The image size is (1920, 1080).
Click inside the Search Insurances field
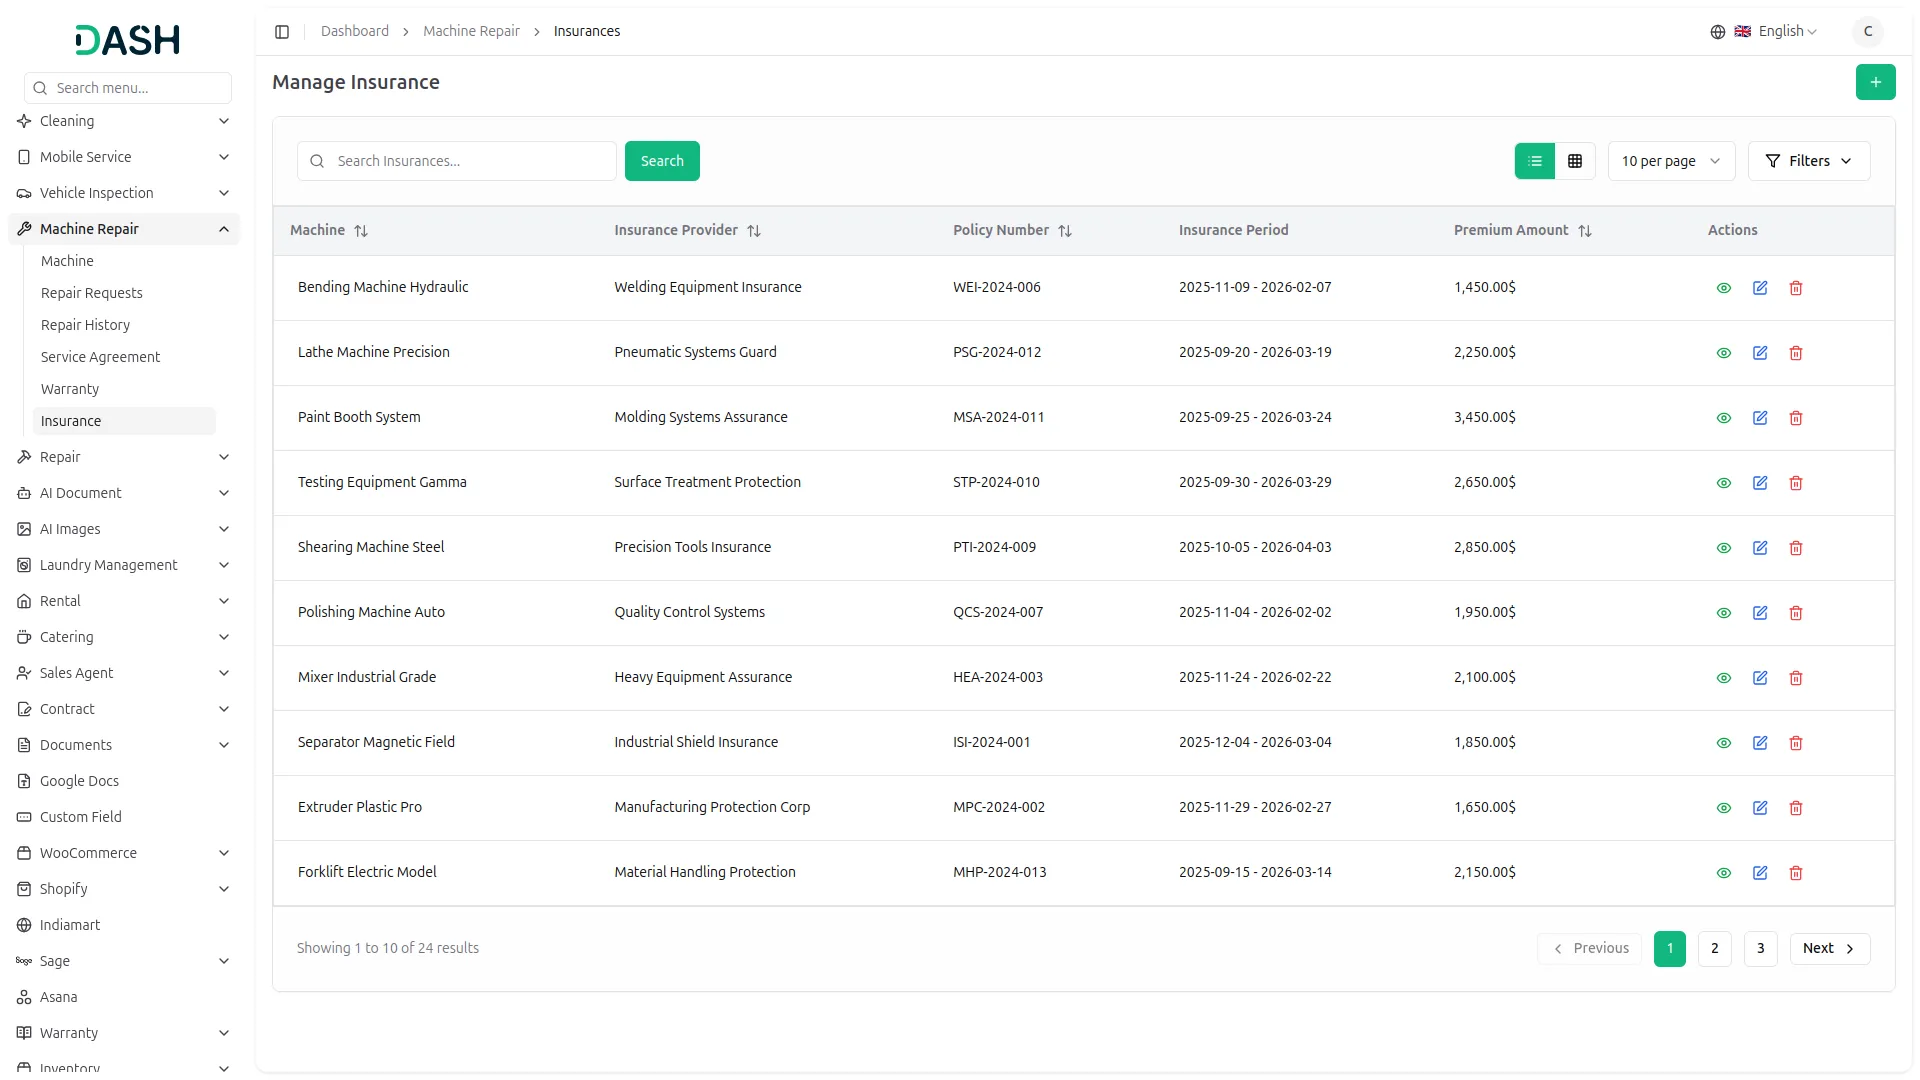click(456, 161)
